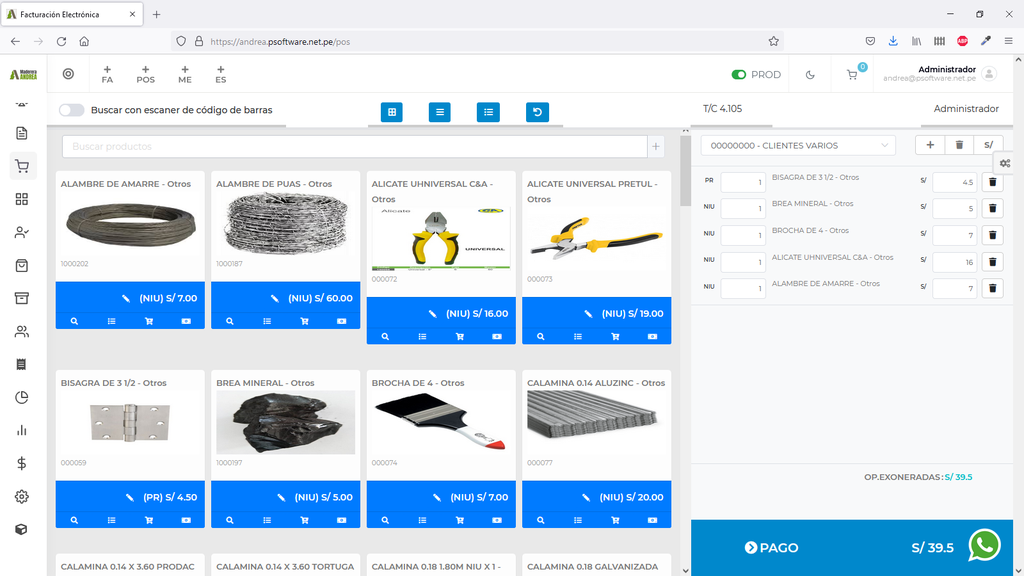Delete ALICATE UHNIVERSAL C&A order line
Viewport: 1024px width, 576px height.
993,262
